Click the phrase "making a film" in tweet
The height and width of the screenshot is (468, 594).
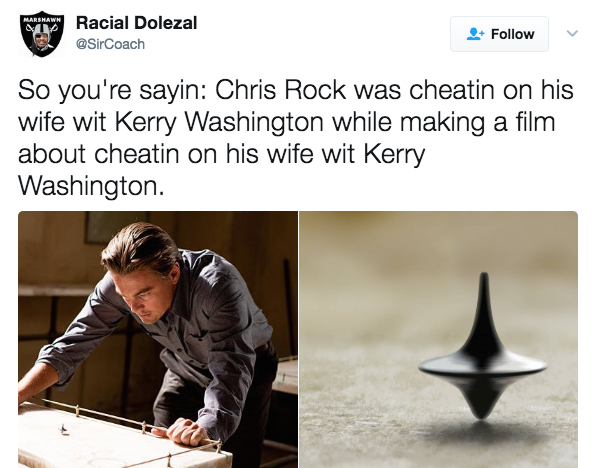[x=477, y=124]
